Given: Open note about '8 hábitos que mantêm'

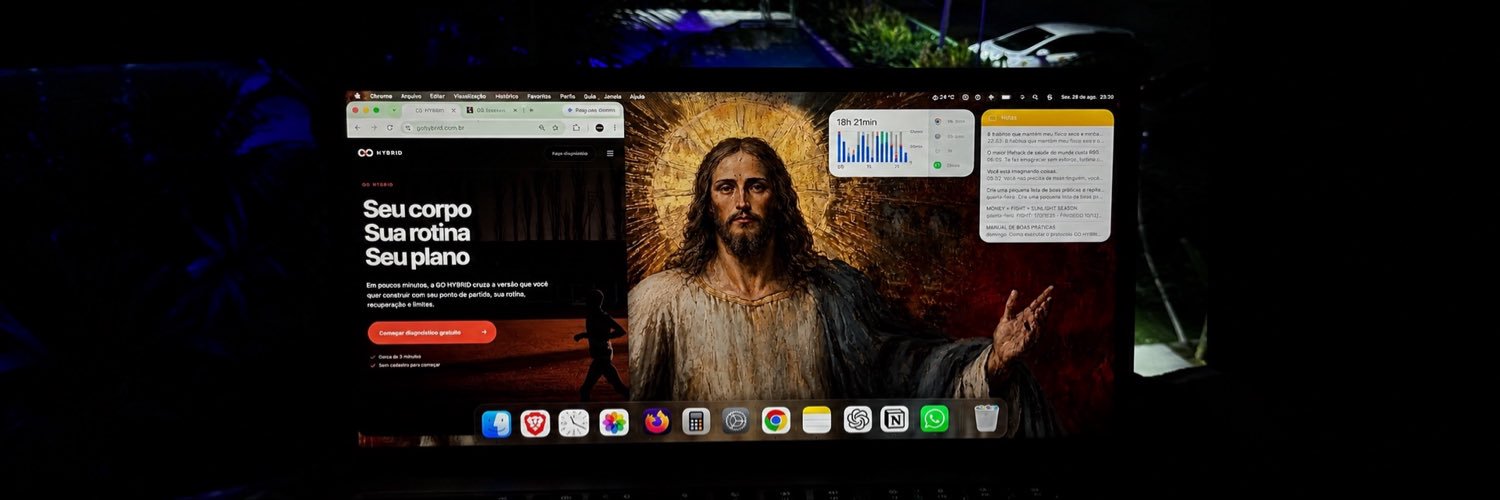Looking at the screenshot, I should point(1044,136).
